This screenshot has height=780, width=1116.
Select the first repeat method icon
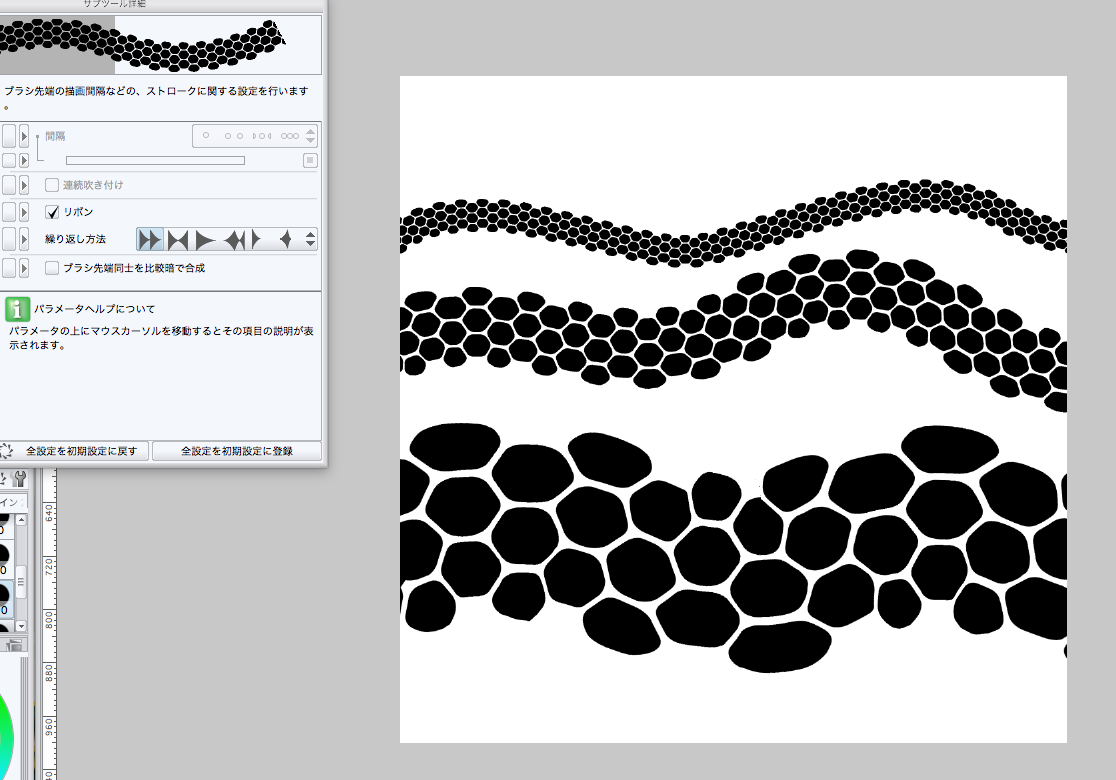point(150,240)
